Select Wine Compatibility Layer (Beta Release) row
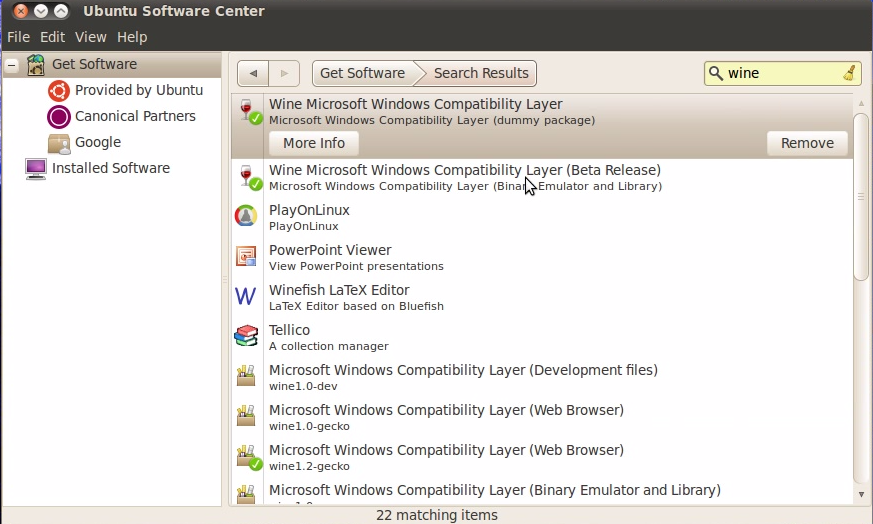873x524 pixels. pyautogui.click(x=542, y=178)
